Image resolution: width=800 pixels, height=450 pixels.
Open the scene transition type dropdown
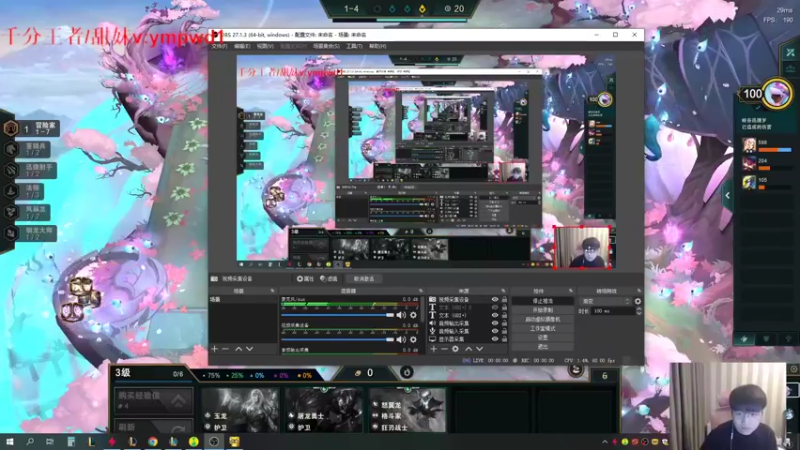coord(606,302)
